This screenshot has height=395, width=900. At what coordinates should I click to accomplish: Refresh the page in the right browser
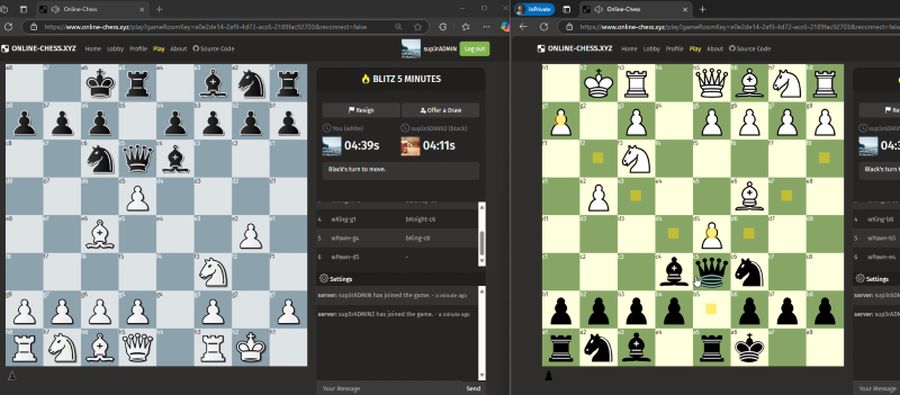pyautogui.click(x=544, y=27)
